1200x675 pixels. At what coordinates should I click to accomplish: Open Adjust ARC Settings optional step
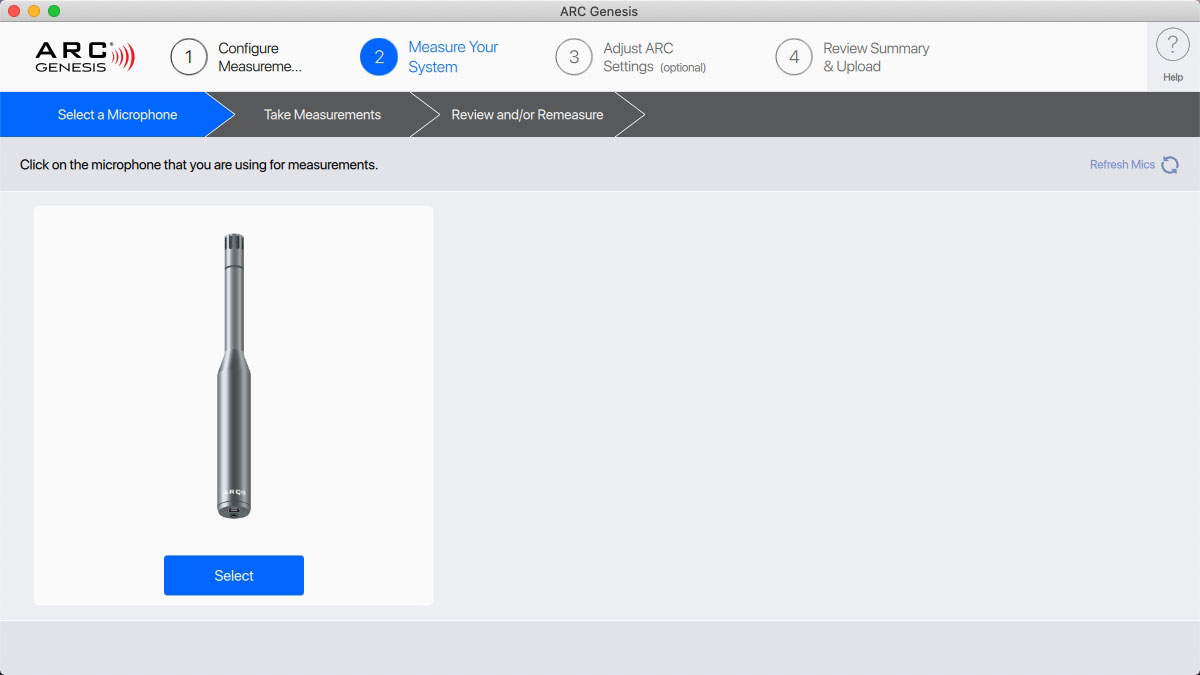point(654,57)
